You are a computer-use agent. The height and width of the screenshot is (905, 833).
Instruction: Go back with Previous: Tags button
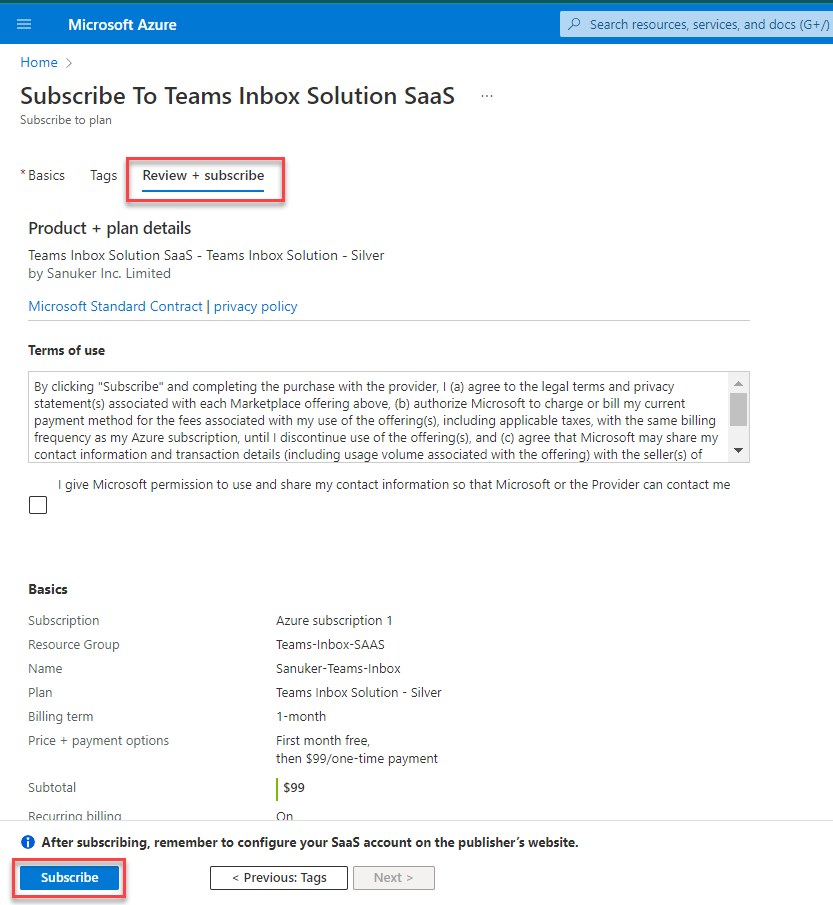tap(279, 877)
